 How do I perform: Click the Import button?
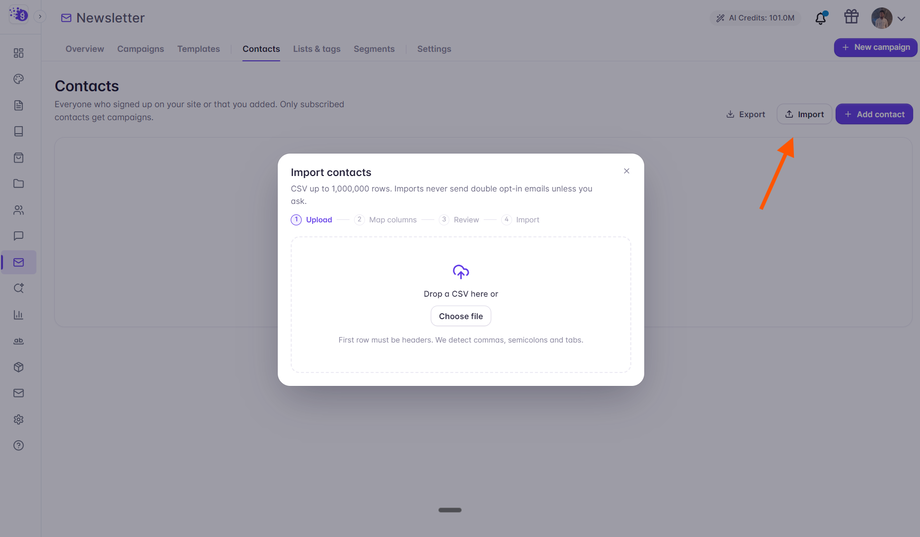(x=804, y=114)
